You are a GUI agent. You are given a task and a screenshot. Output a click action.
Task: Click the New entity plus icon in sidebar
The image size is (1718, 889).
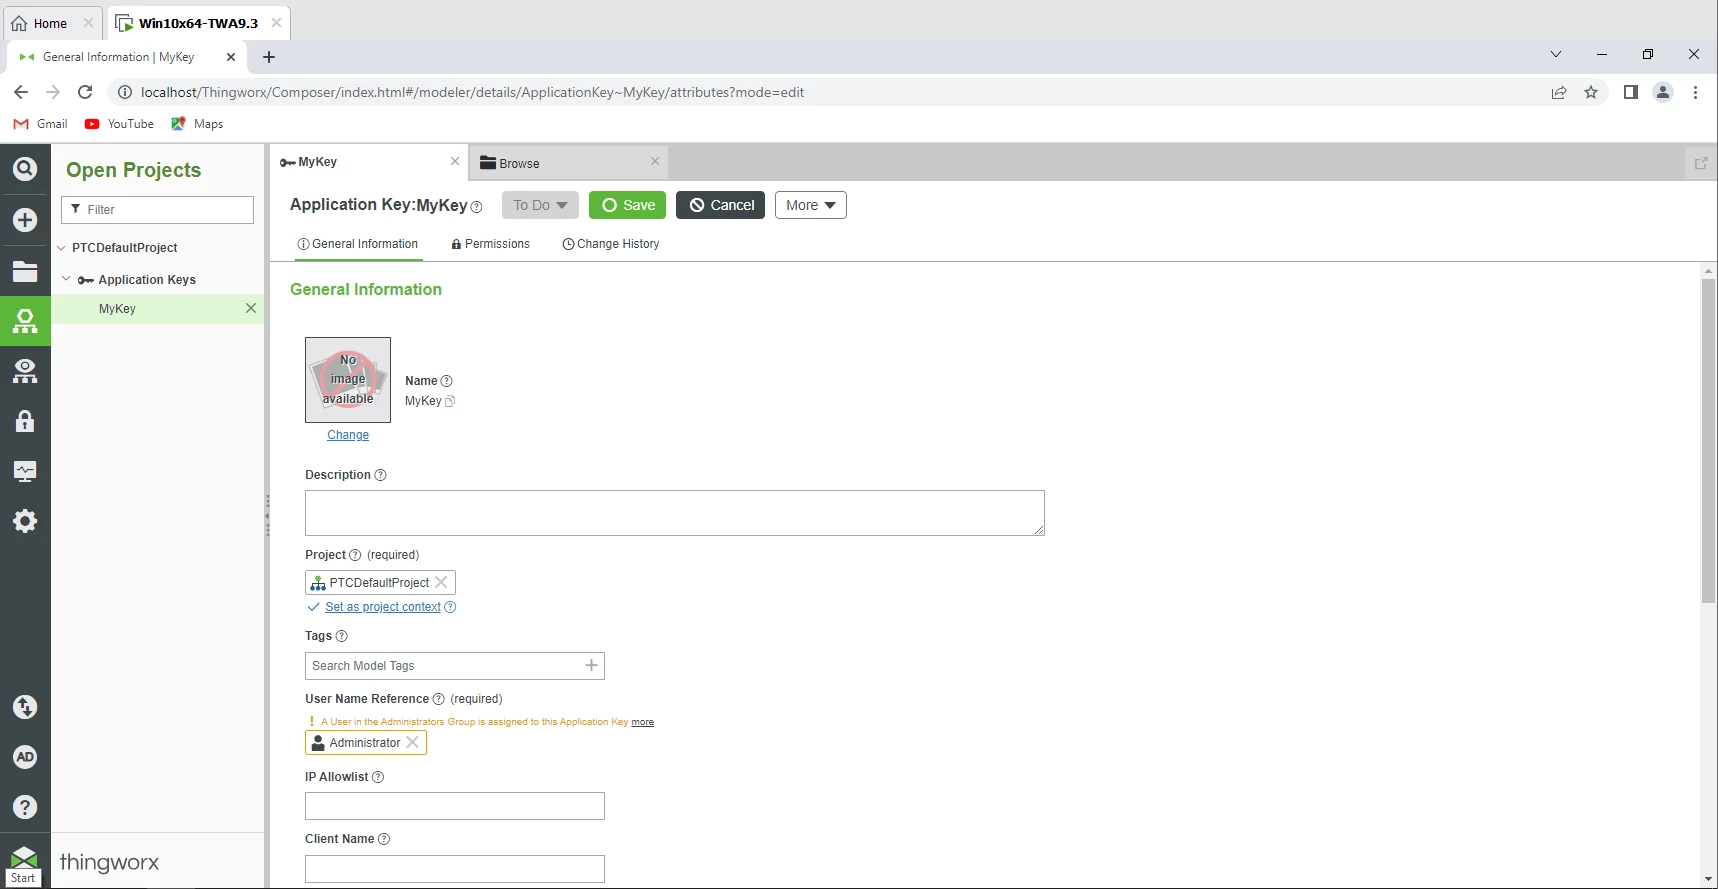pos(25,220)
